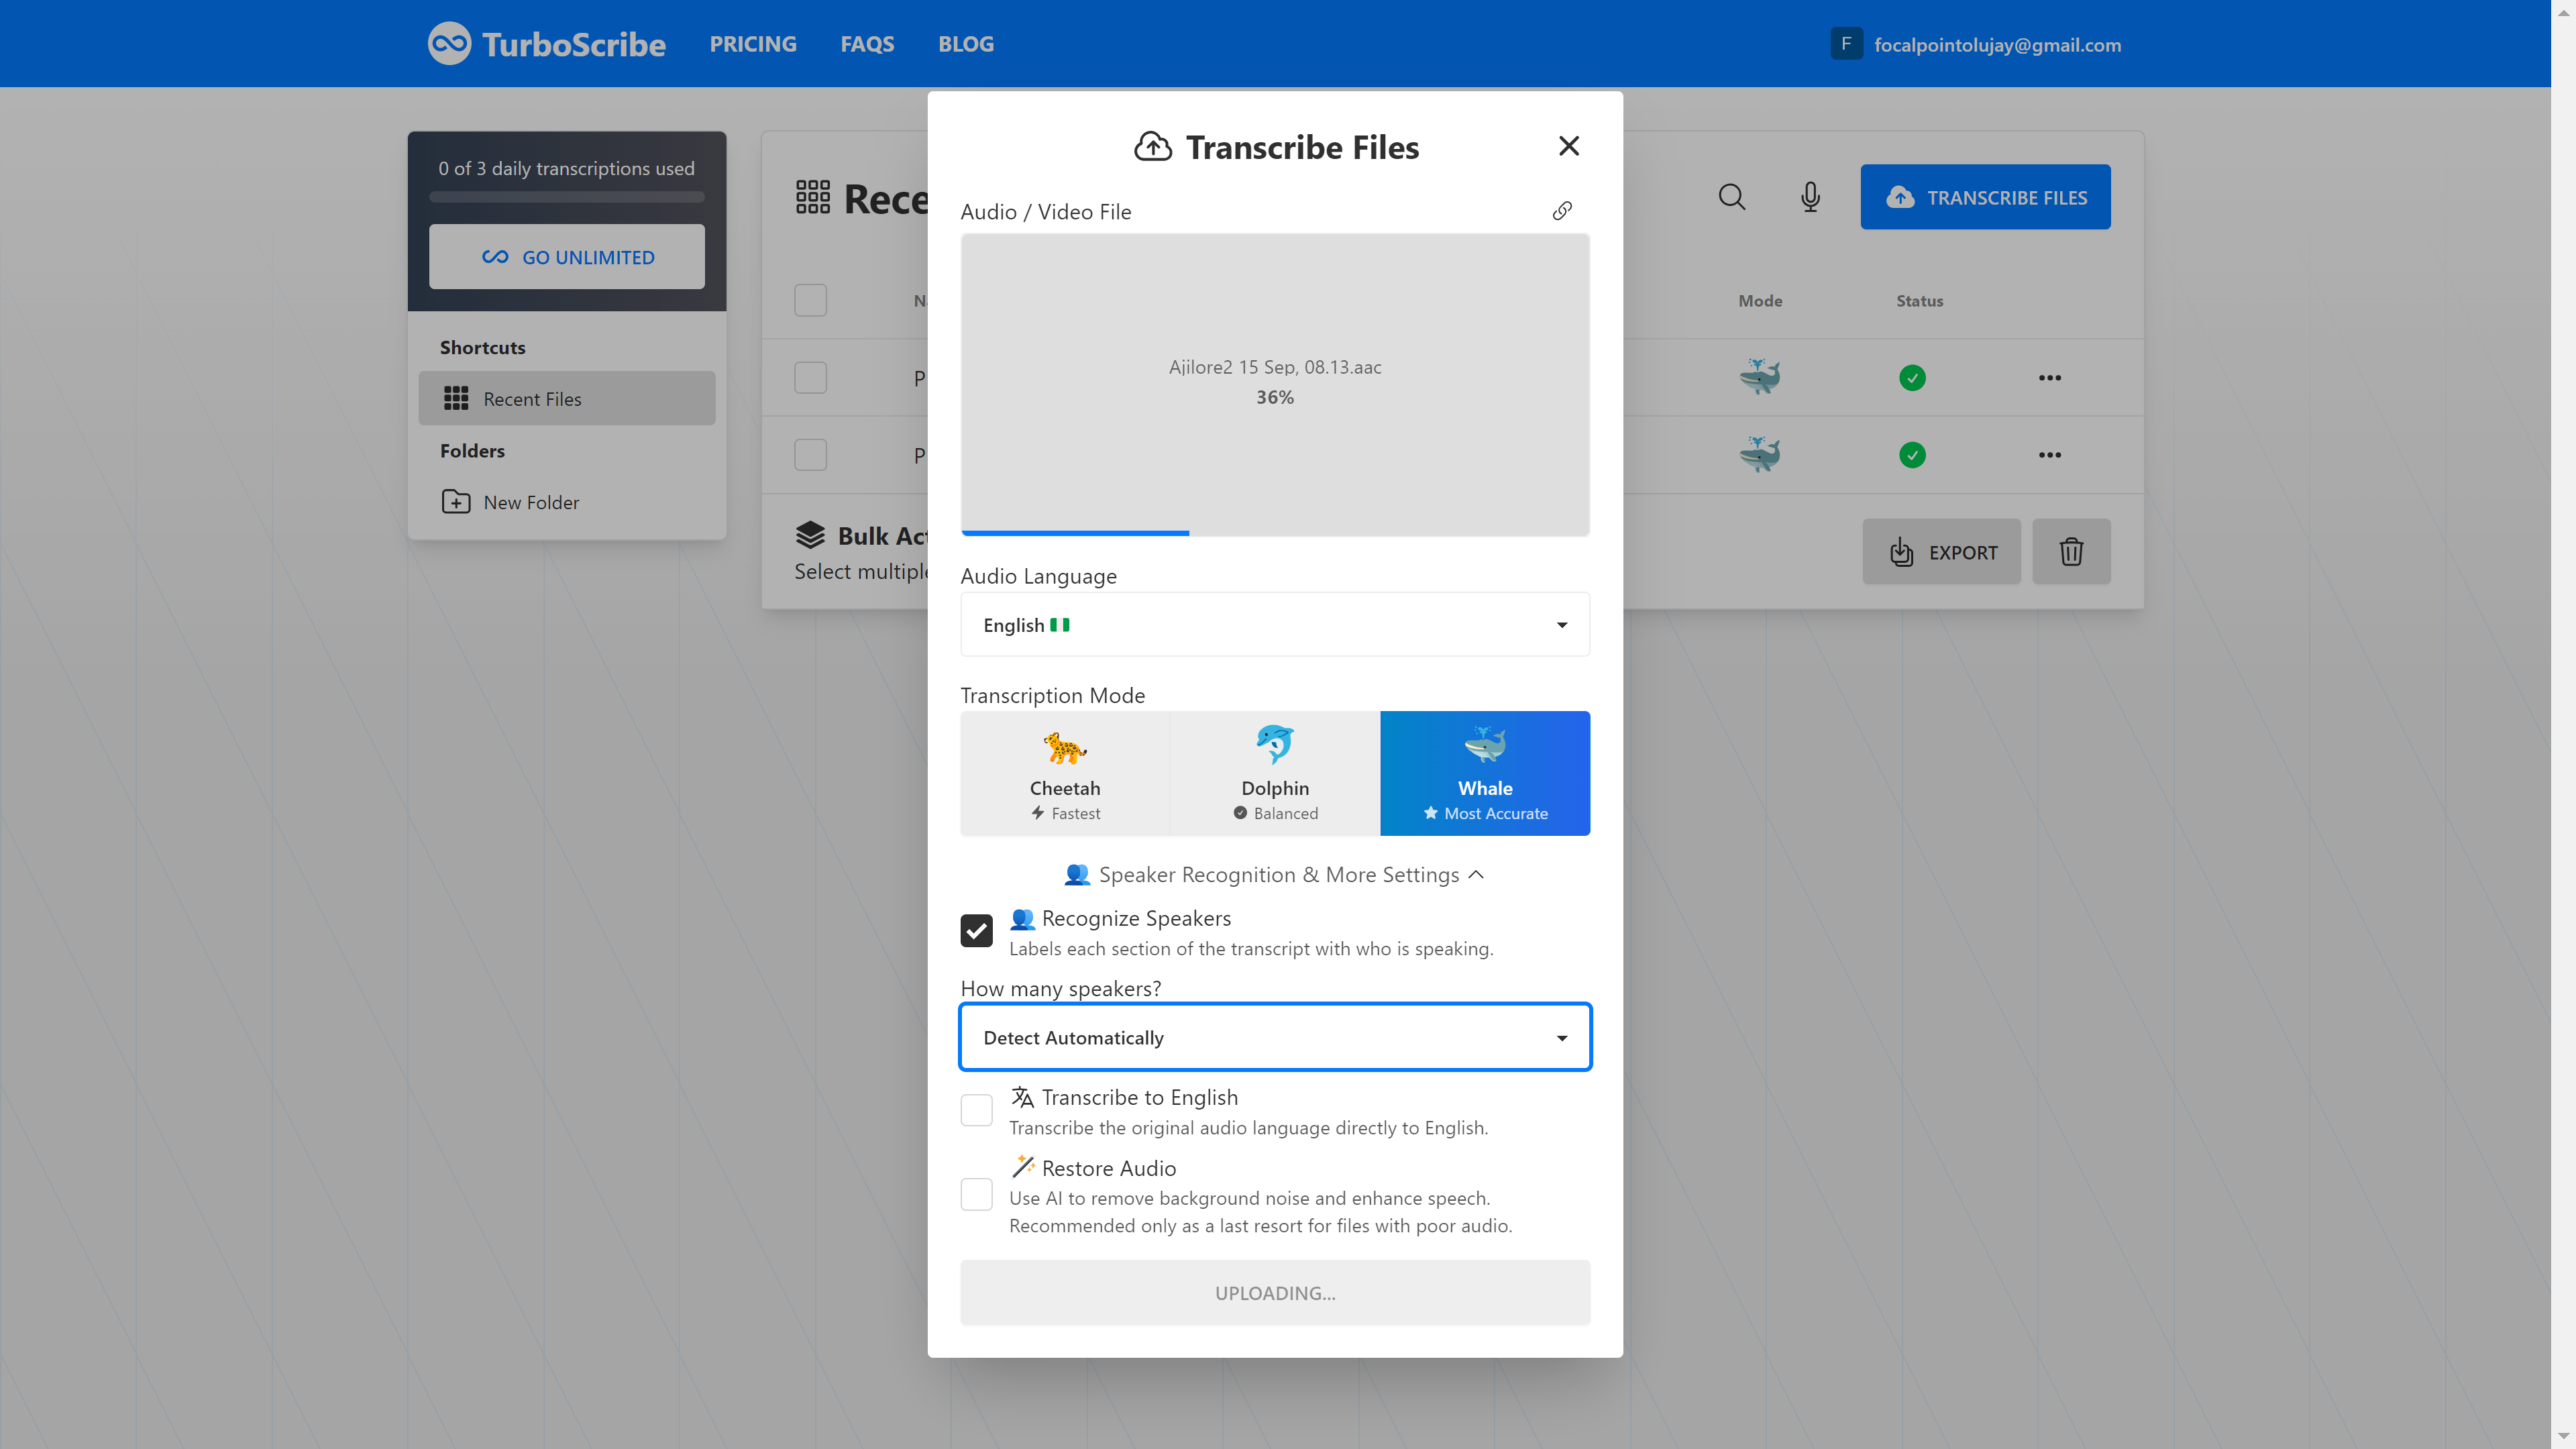Open the FAQS page

[x=867, y=44]
